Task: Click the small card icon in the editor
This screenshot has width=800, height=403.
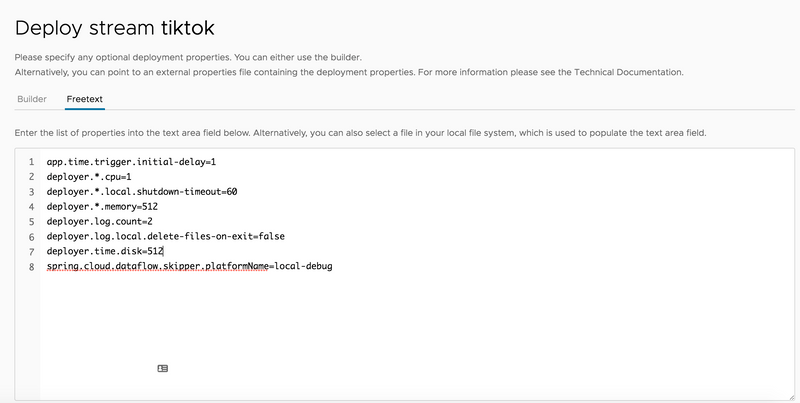Action: point(163,368)
